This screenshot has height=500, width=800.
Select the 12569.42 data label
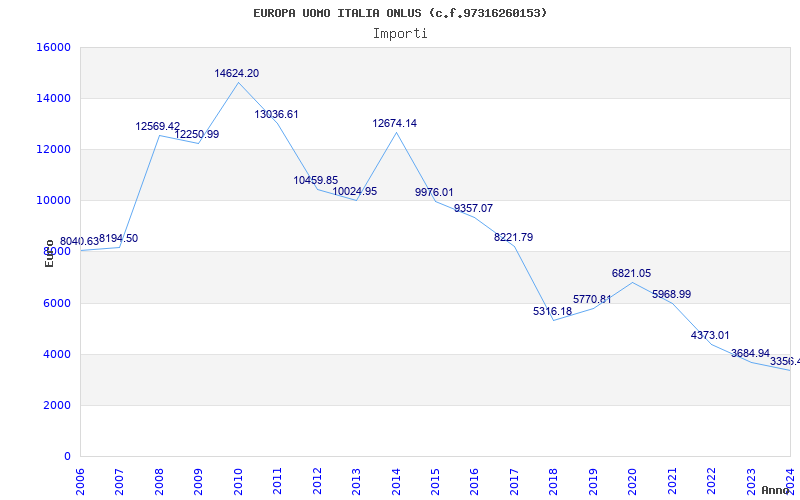pyautogui.click(x=158, y=126)
